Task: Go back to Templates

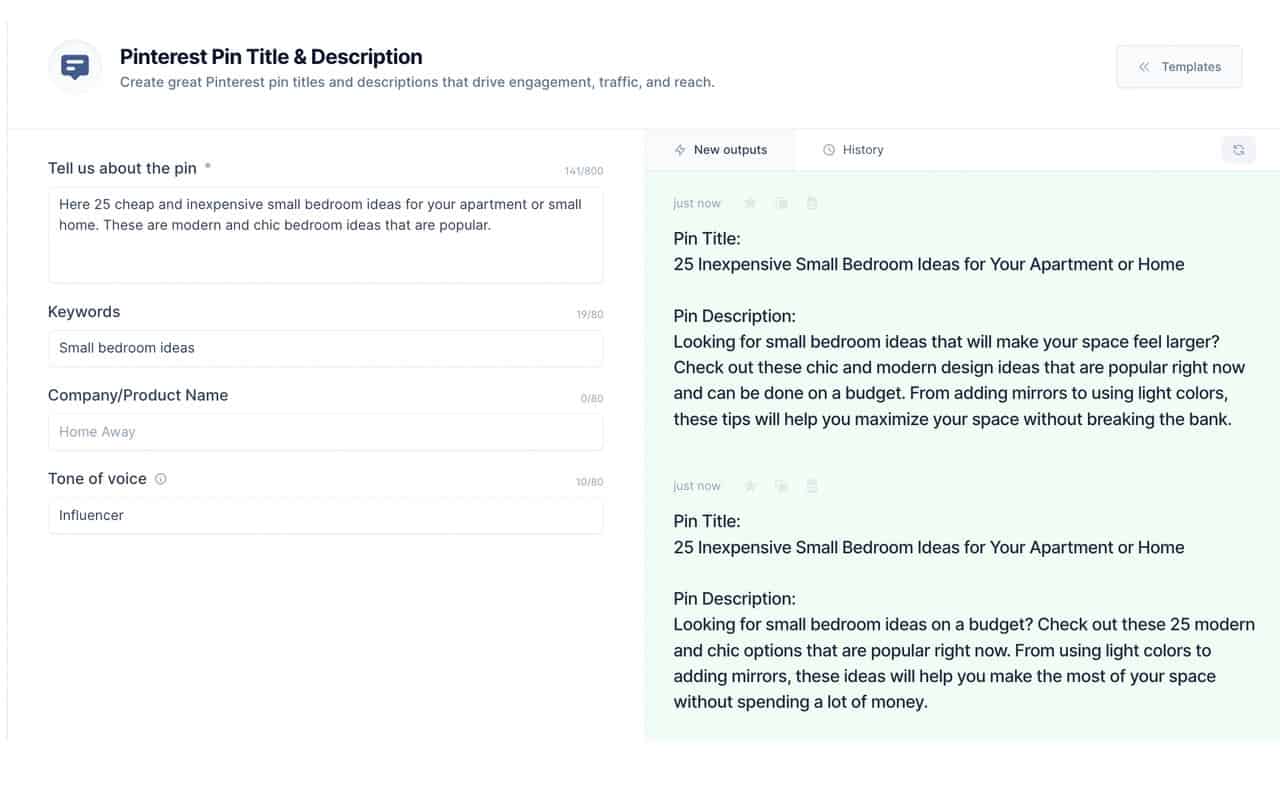Action: tap(1179, 67)
